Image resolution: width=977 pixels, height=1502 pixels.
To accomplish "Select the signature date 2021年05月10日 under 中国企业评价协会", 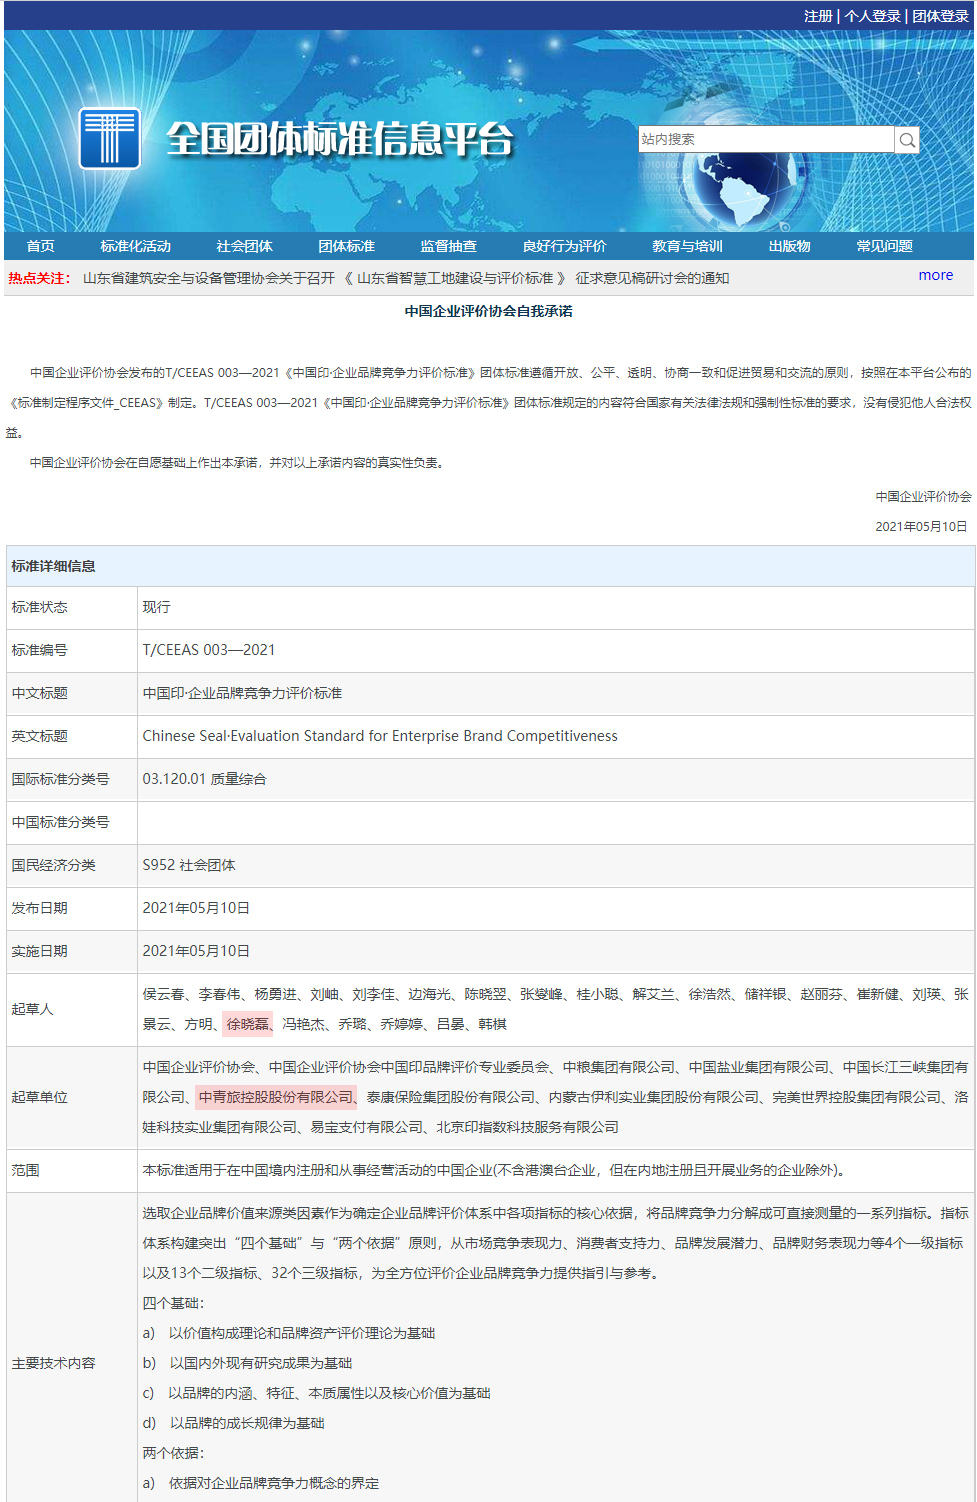I will 921,526.
